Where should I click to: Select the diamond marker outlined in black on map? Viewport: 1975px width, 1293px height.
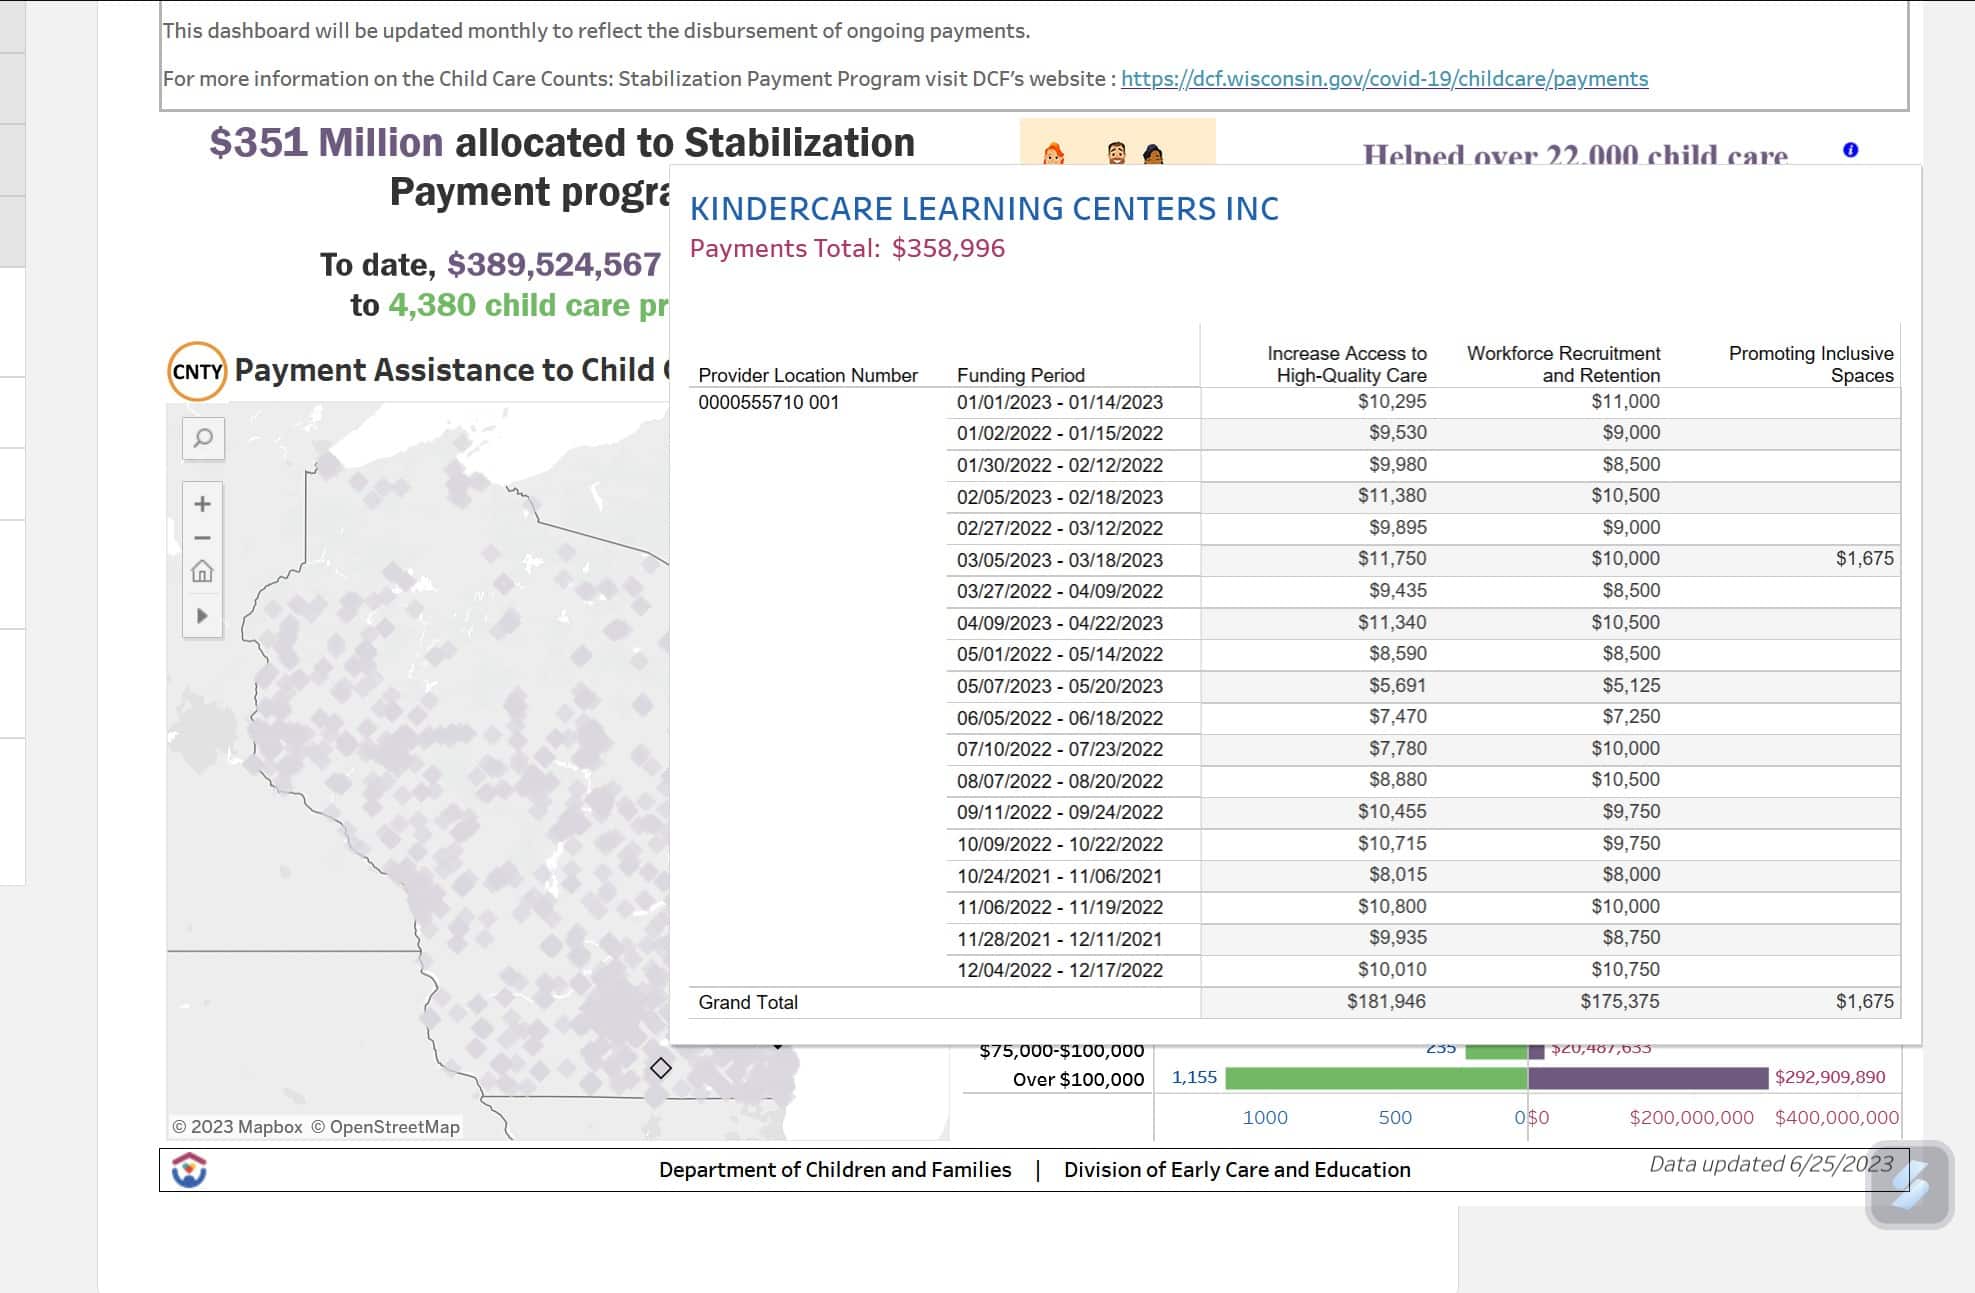tap(661, 1068)
